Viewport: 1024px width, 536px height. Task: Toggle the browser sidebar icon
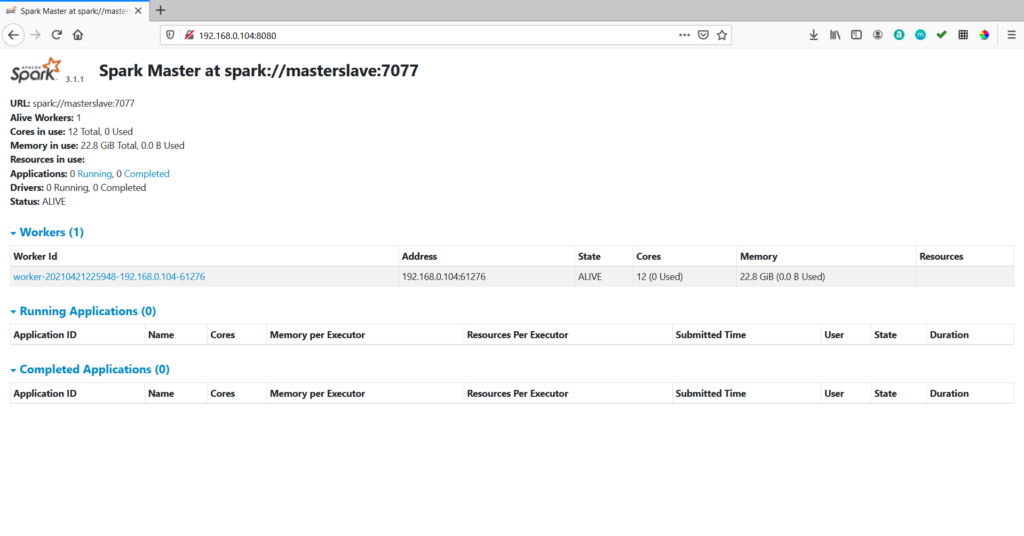(x=856, y=34)
